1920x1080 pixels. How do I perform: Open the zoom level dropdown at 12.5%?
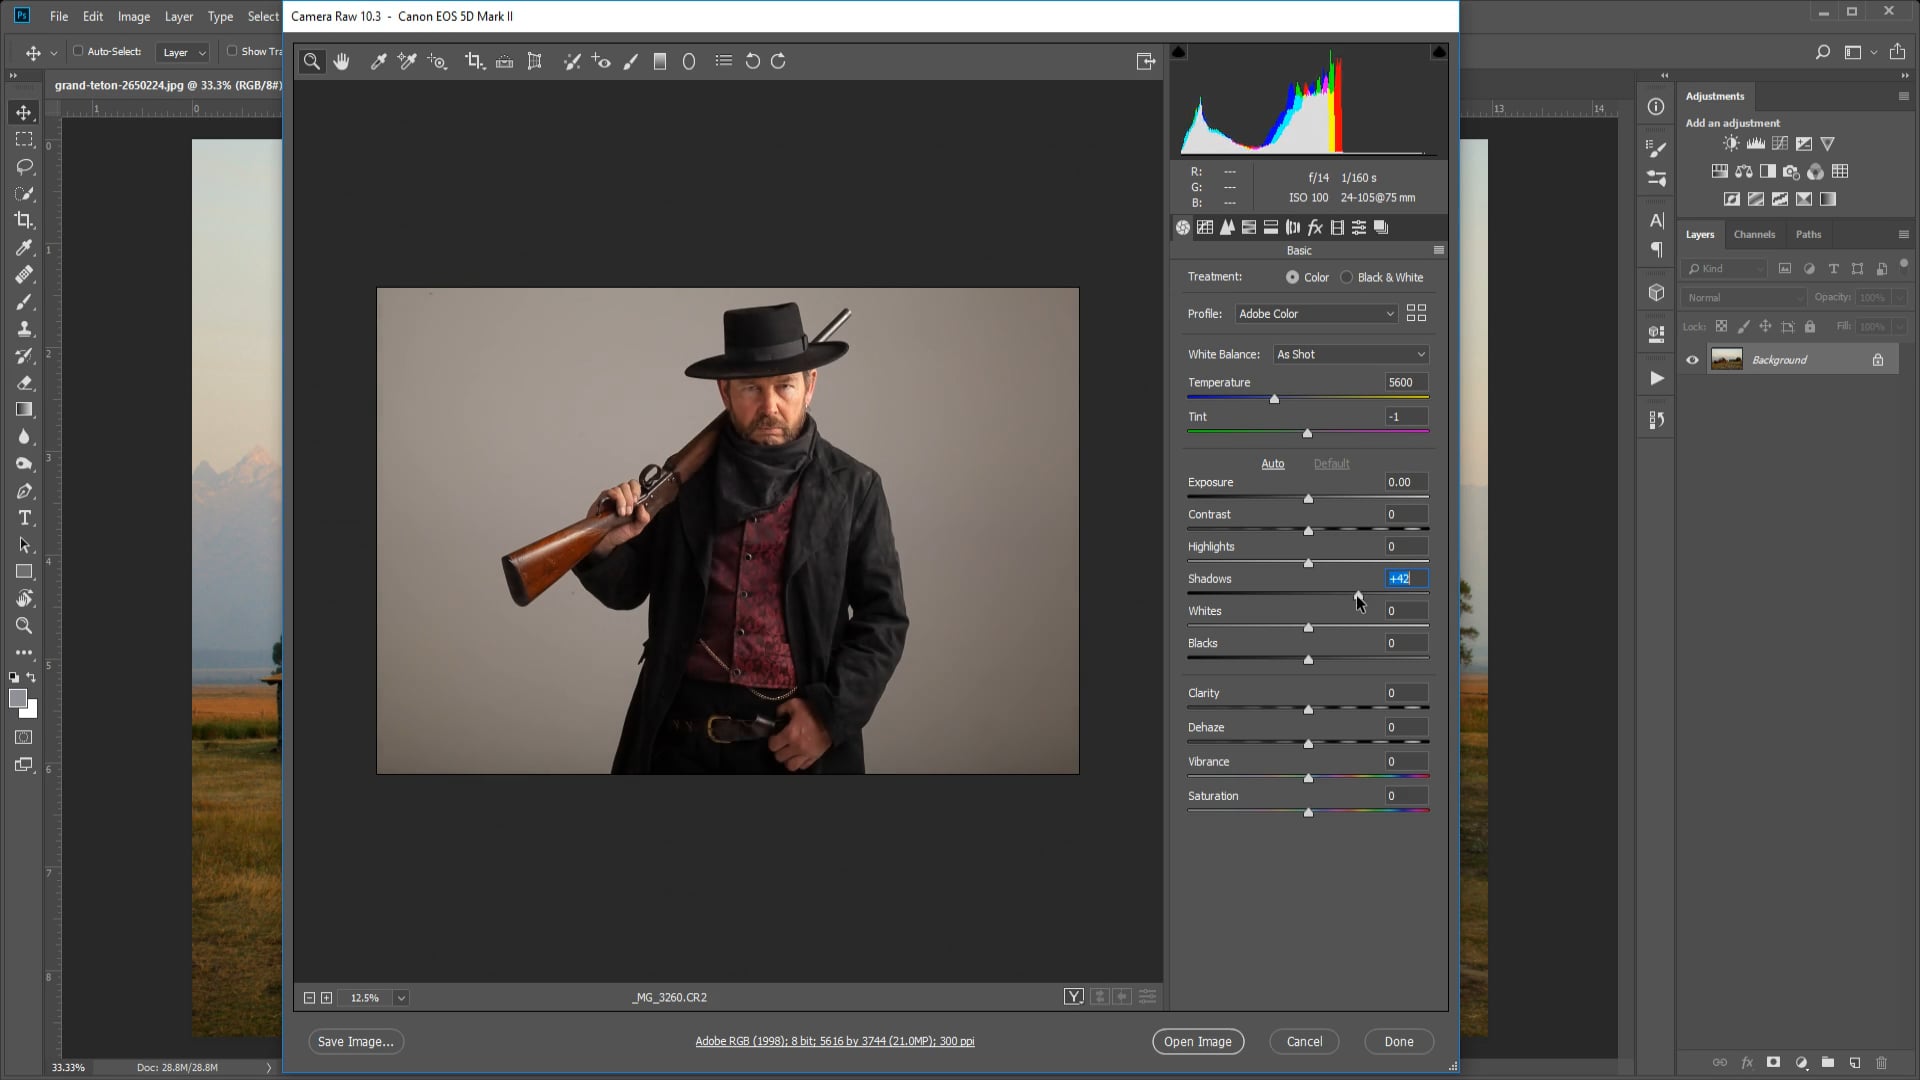pos(400,997)
